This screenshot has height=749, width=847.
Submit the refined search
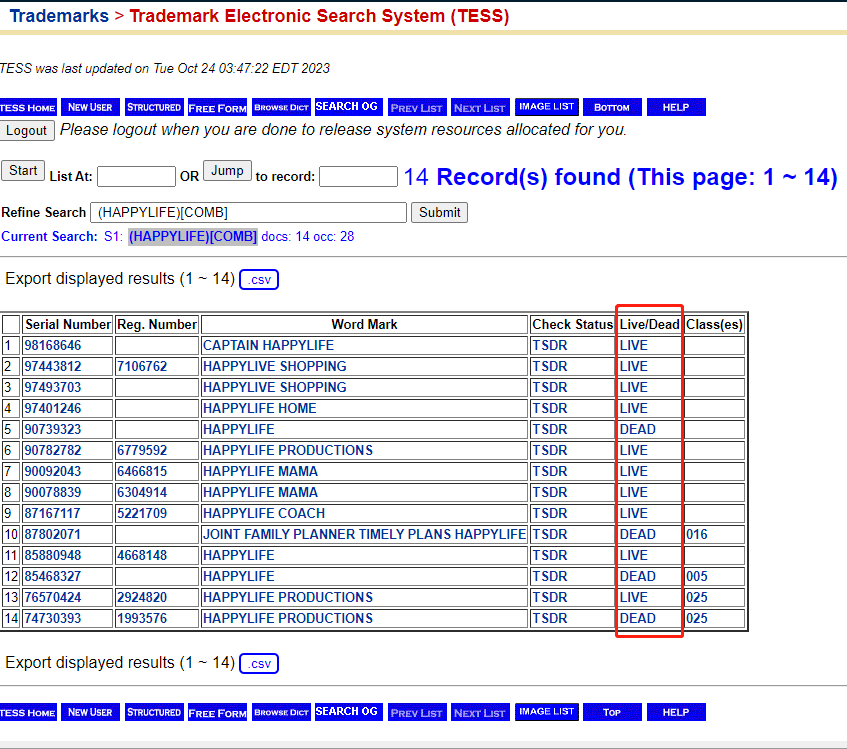[x=440, y=212]
